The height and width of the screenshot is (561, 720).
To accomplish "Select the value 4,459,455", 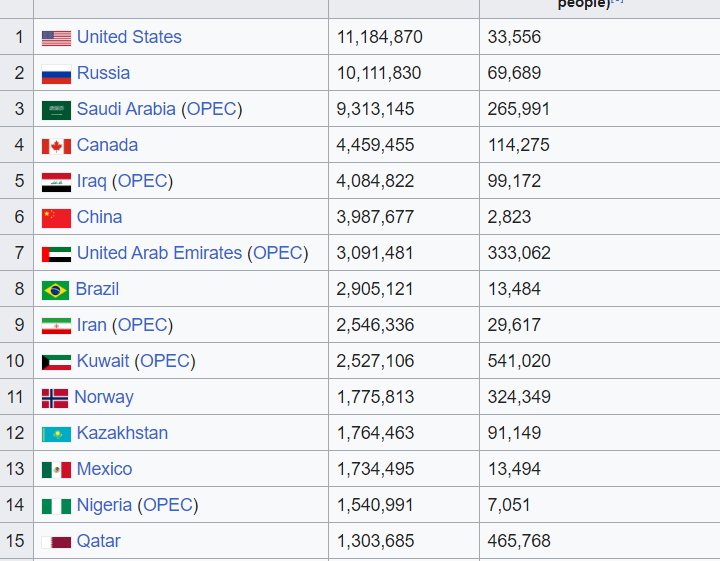I will [375, 145].
